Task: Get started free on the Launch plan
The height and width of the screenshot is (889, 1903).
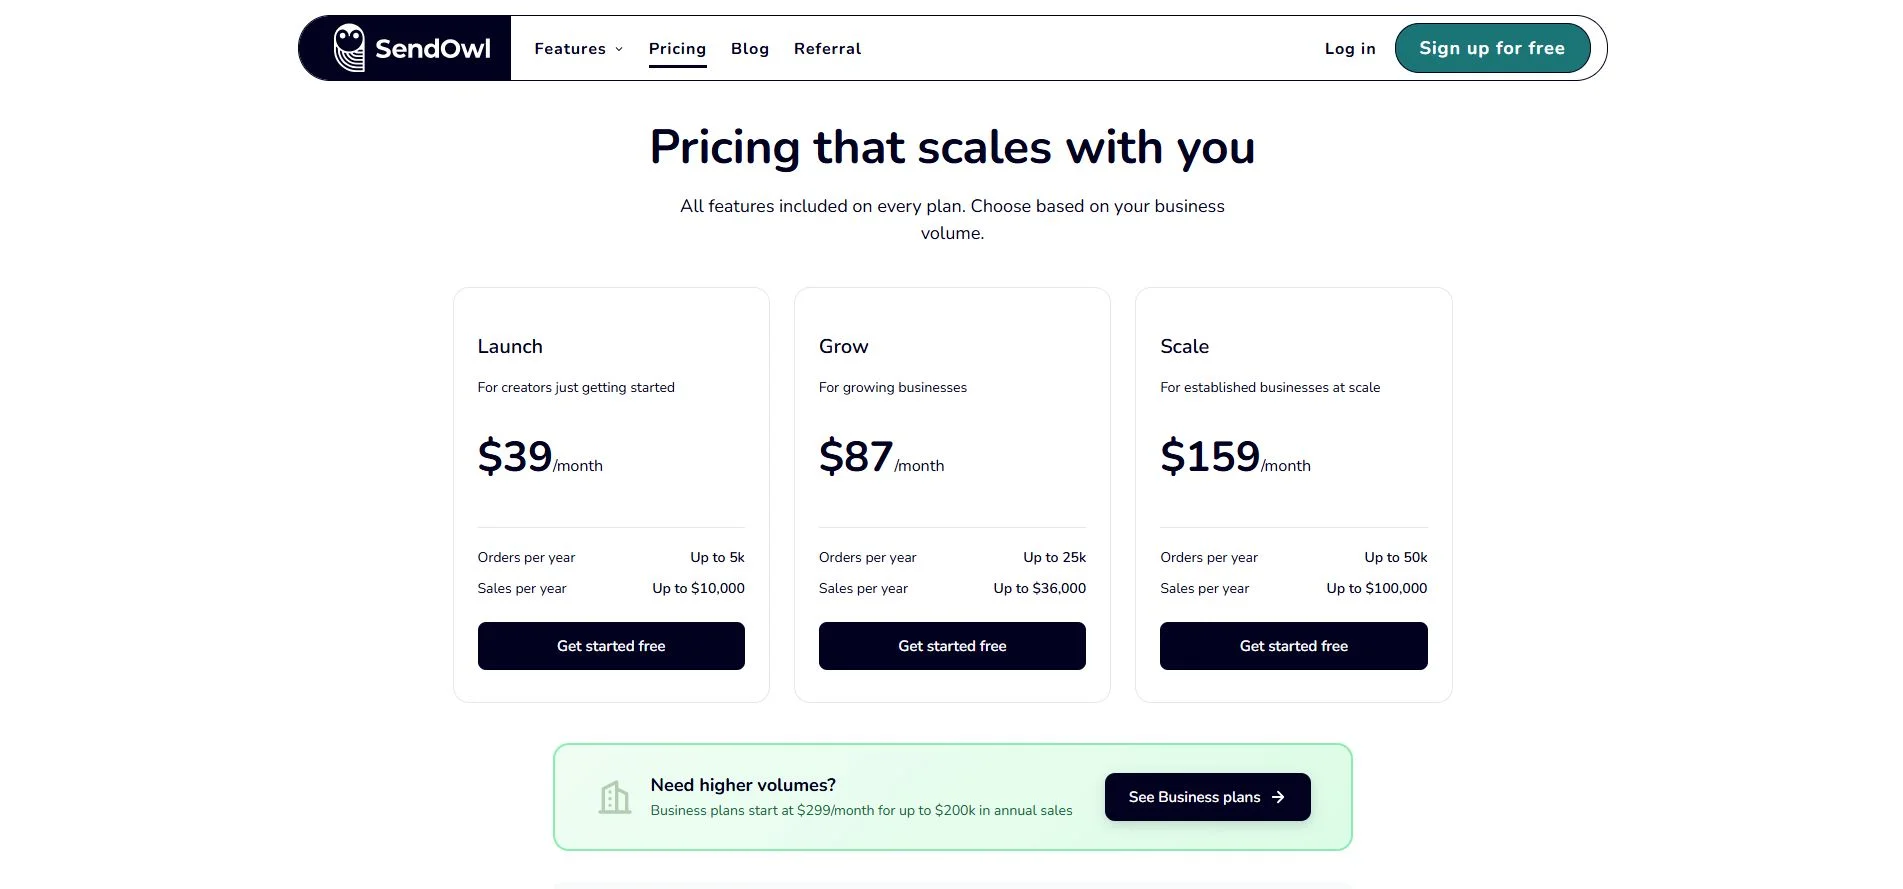Action: tap(611, 646)
